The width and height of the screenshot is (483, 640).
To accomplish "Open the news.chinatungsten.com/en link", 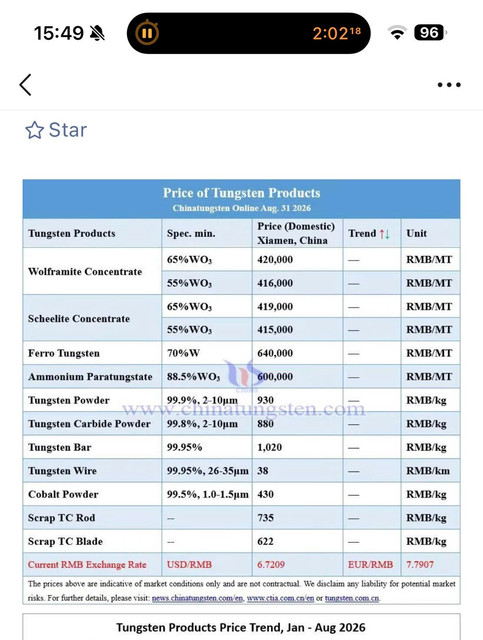I will tap(198, 598).
